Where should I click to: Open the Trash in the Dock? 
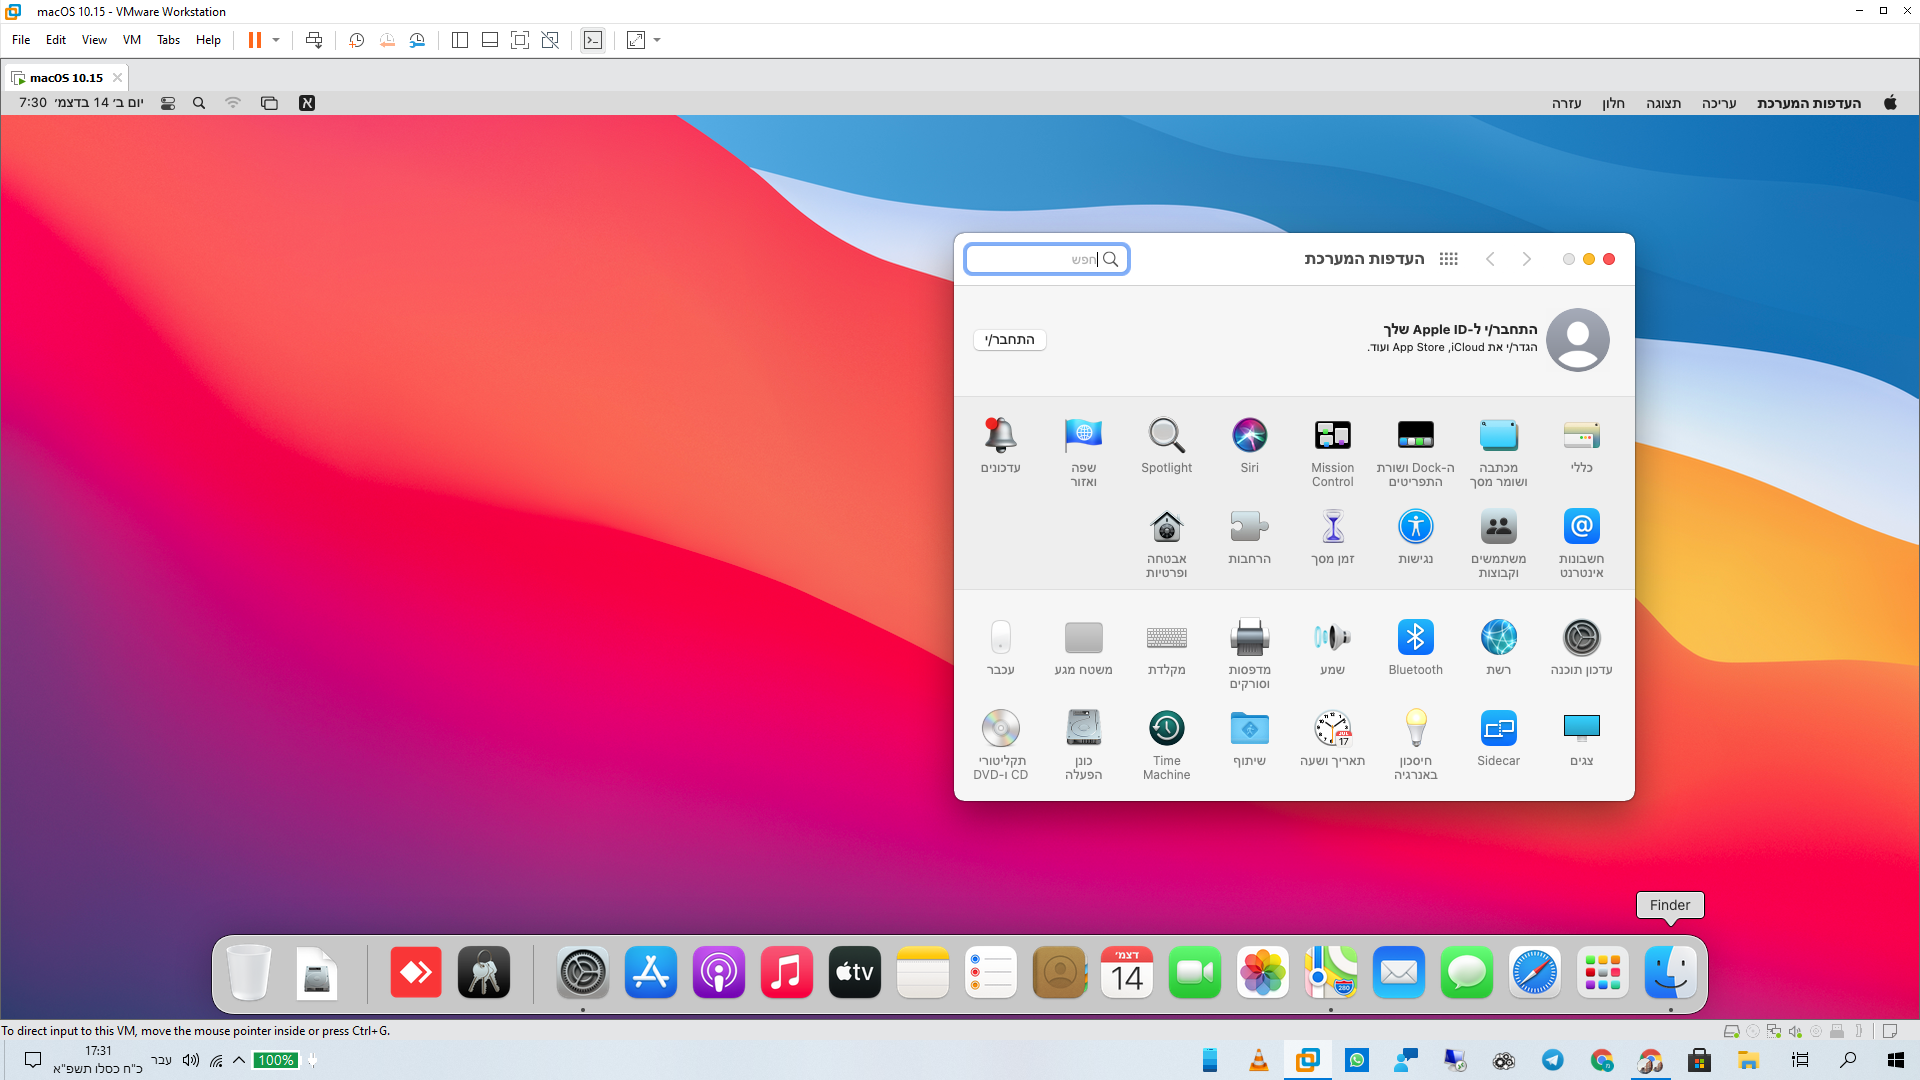tap(249, 972)
